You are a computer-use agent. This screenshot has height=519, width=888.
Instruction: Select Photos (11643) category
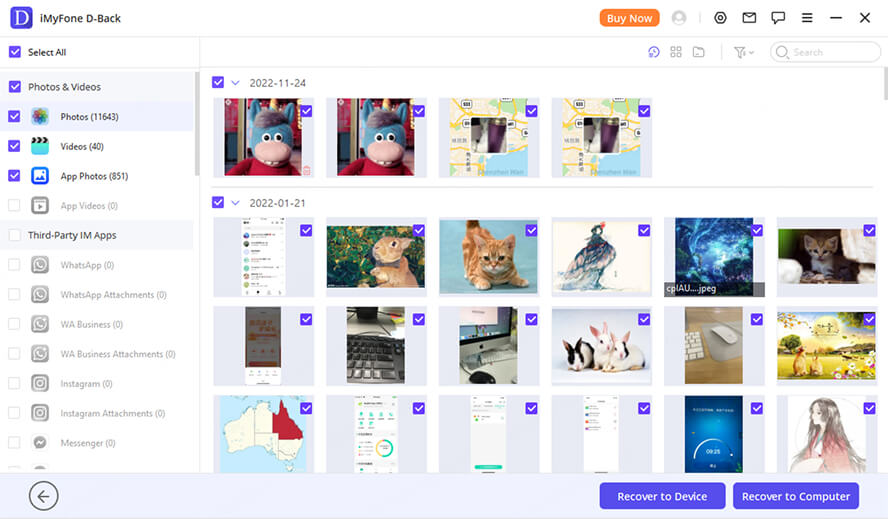pyautogui.click(x=97, y=117)
